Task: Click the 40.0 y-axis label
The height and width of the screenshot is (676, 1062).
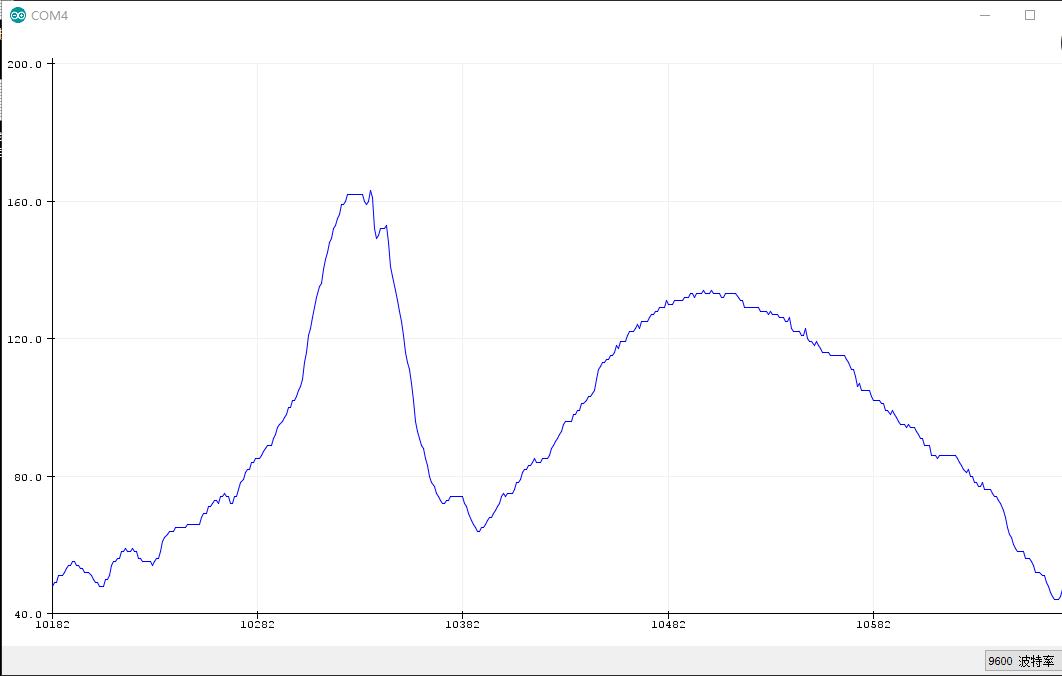Action: (28, 614)
